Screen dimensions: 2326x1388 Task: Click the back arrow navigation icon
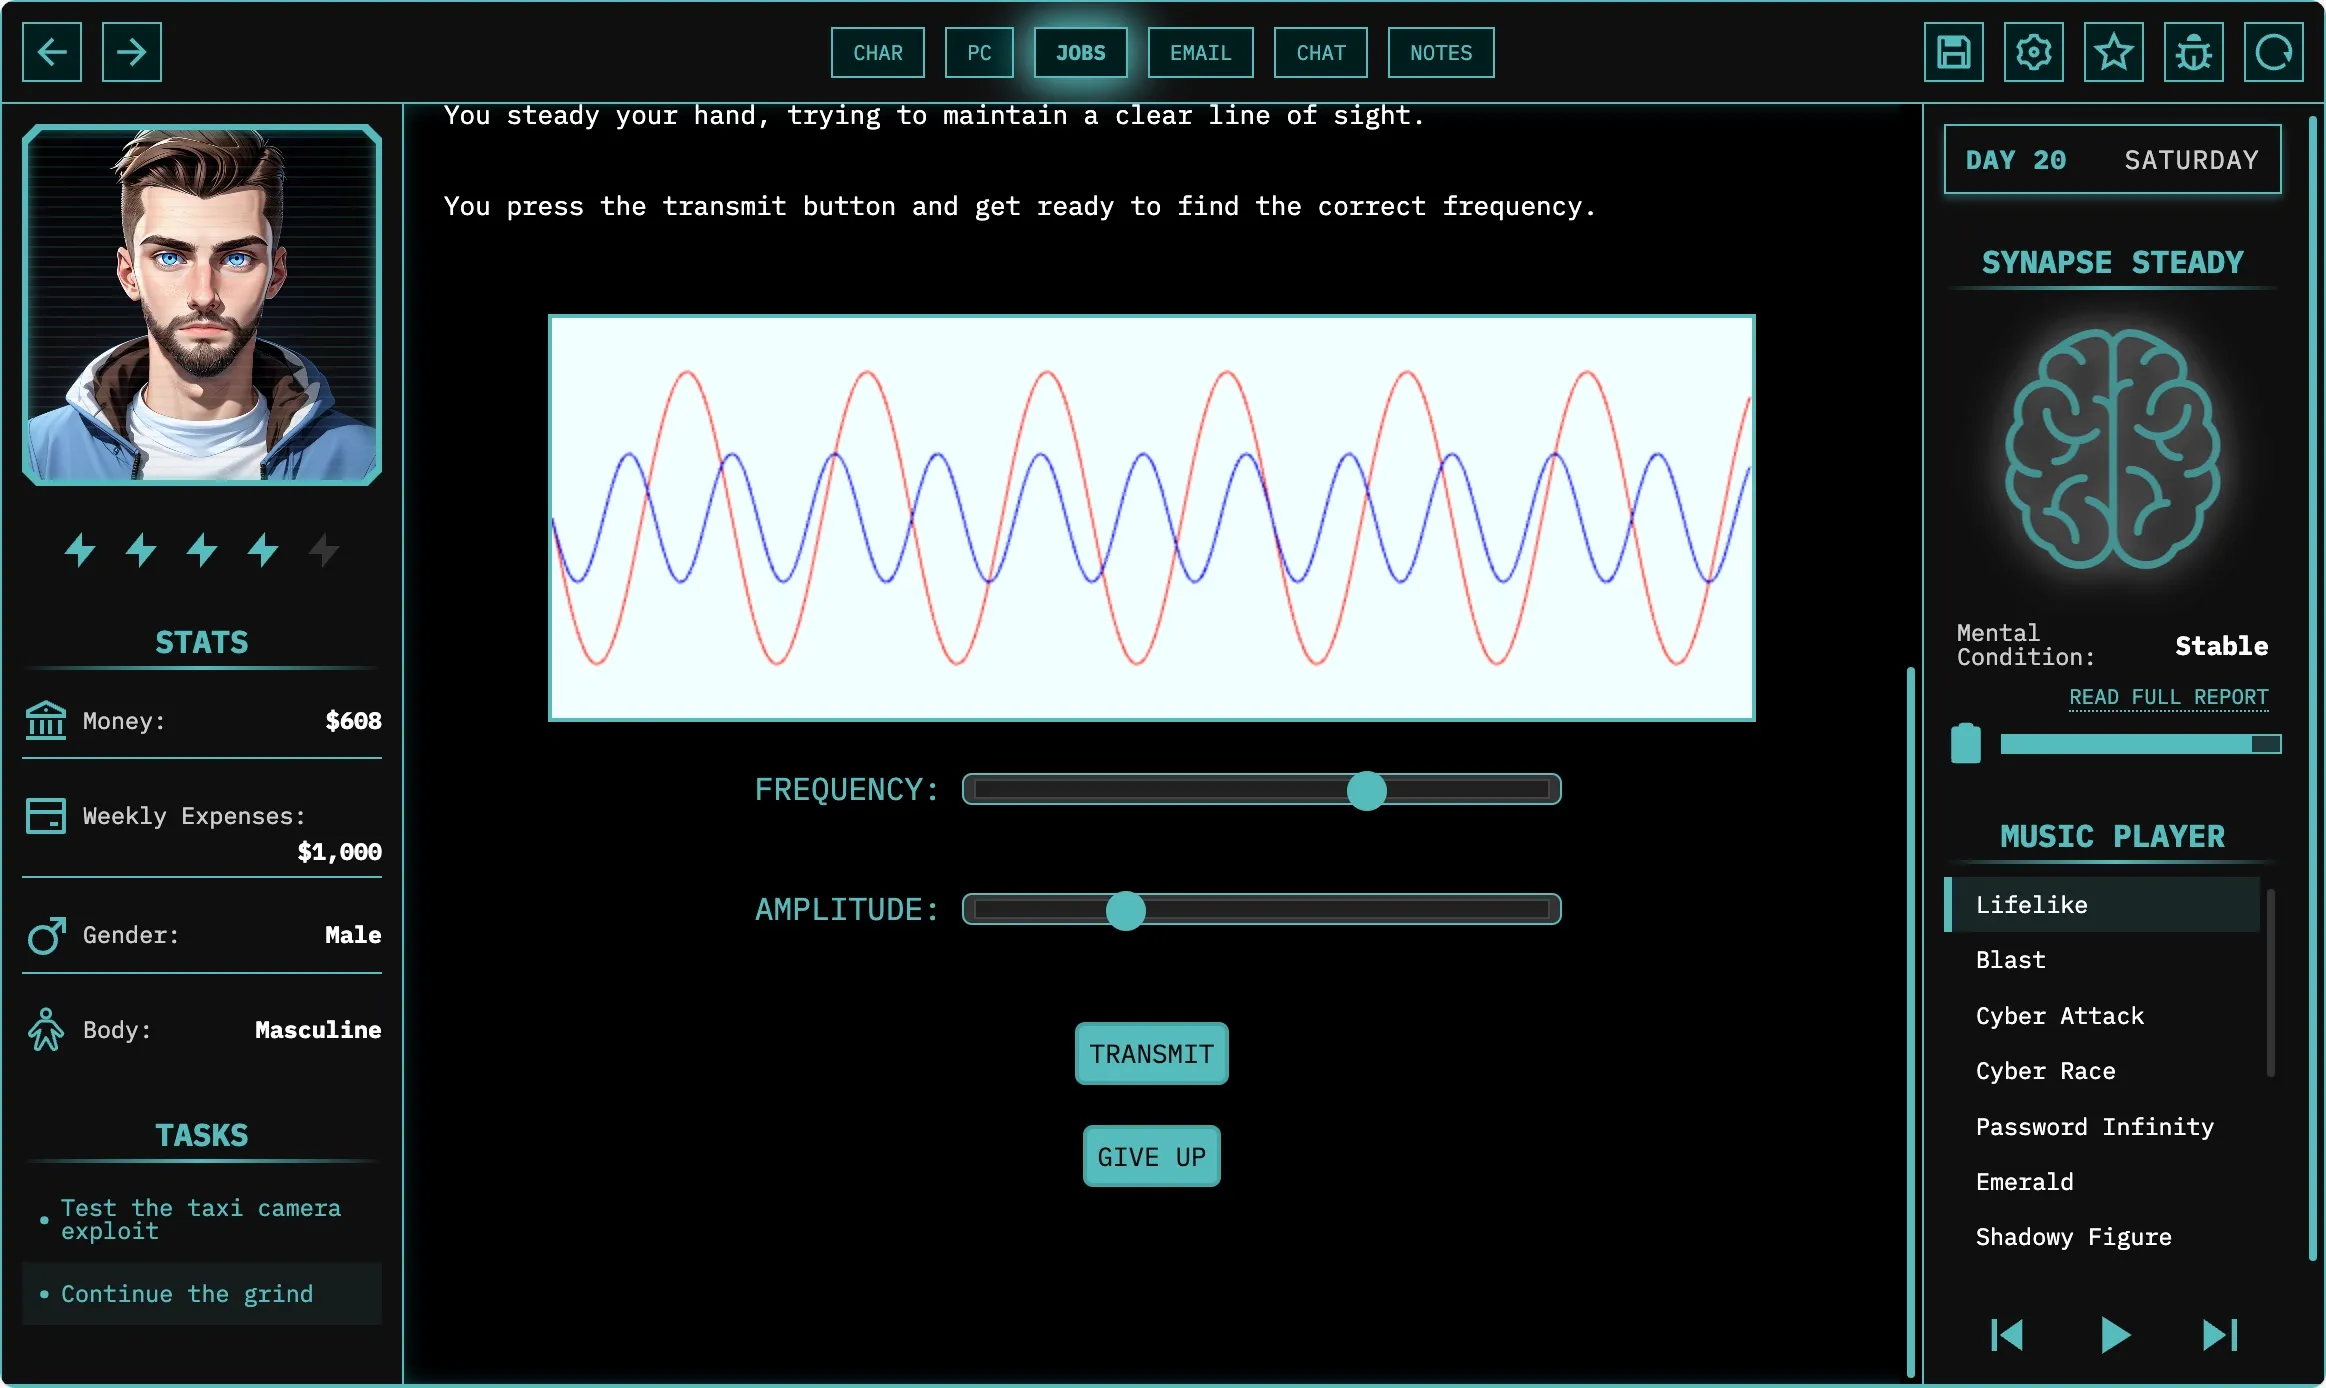click(52, 52)
